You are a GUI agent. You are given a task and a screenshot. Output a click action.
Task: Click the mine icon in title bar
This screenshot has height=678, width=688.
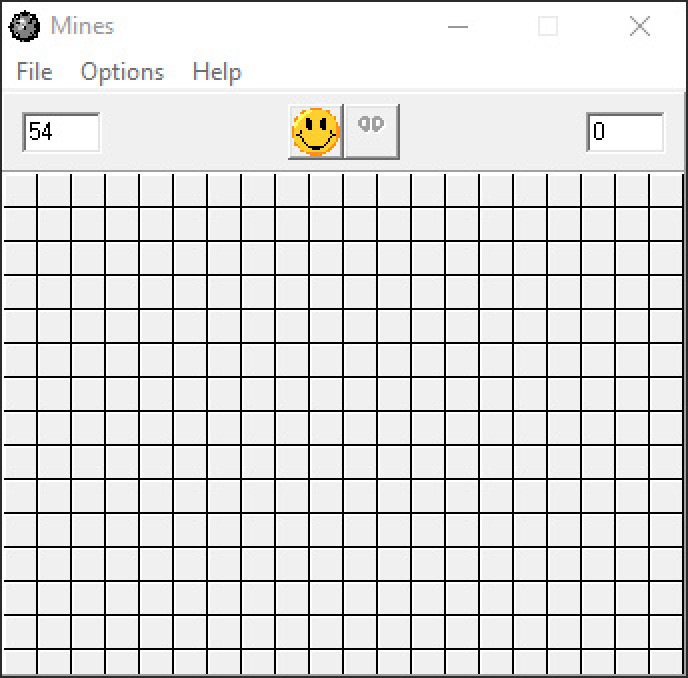25,27
